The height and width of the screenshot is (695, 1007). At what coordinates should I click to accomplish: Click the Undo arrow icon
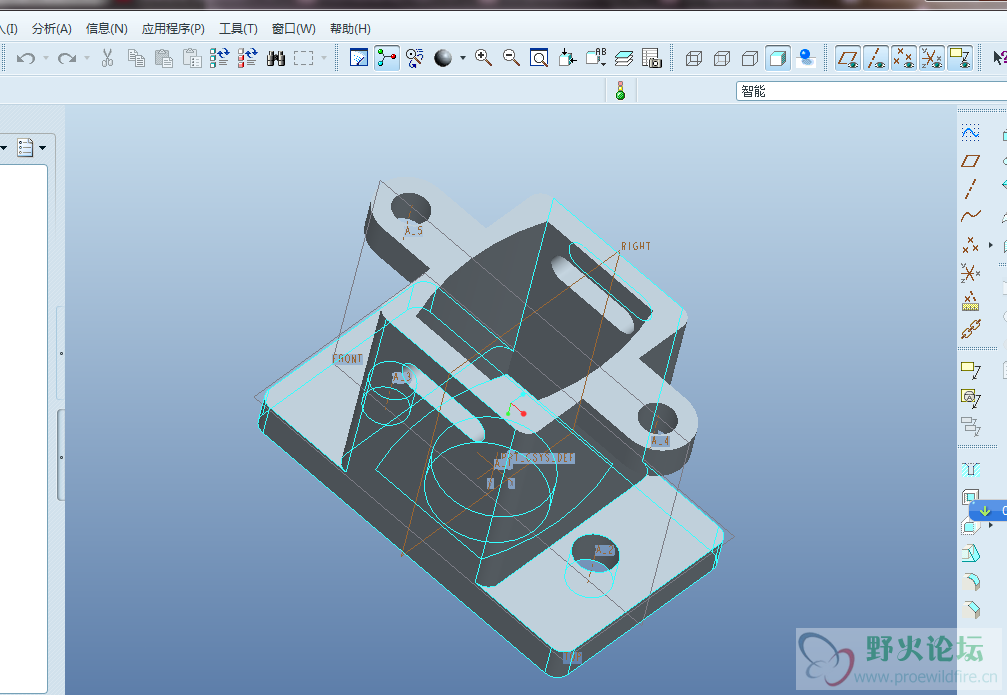point(26,58)
